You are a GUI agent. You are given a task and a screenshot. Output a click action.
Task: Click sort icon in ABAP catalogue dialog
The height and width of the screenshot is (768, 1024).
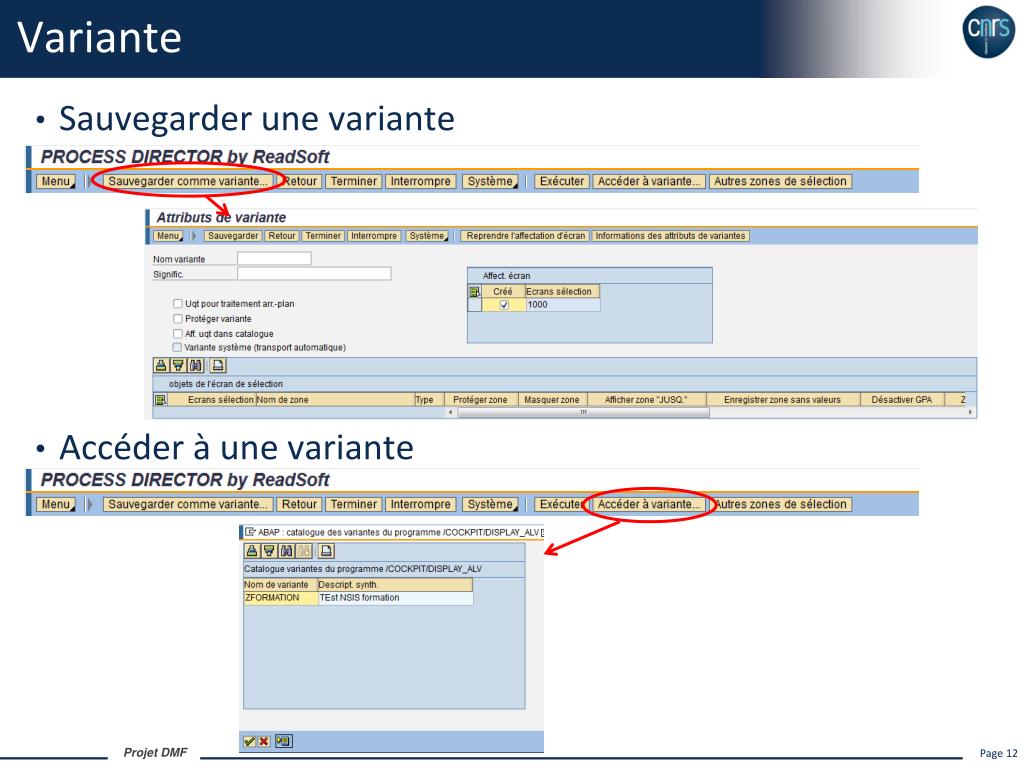pos(251,551)
